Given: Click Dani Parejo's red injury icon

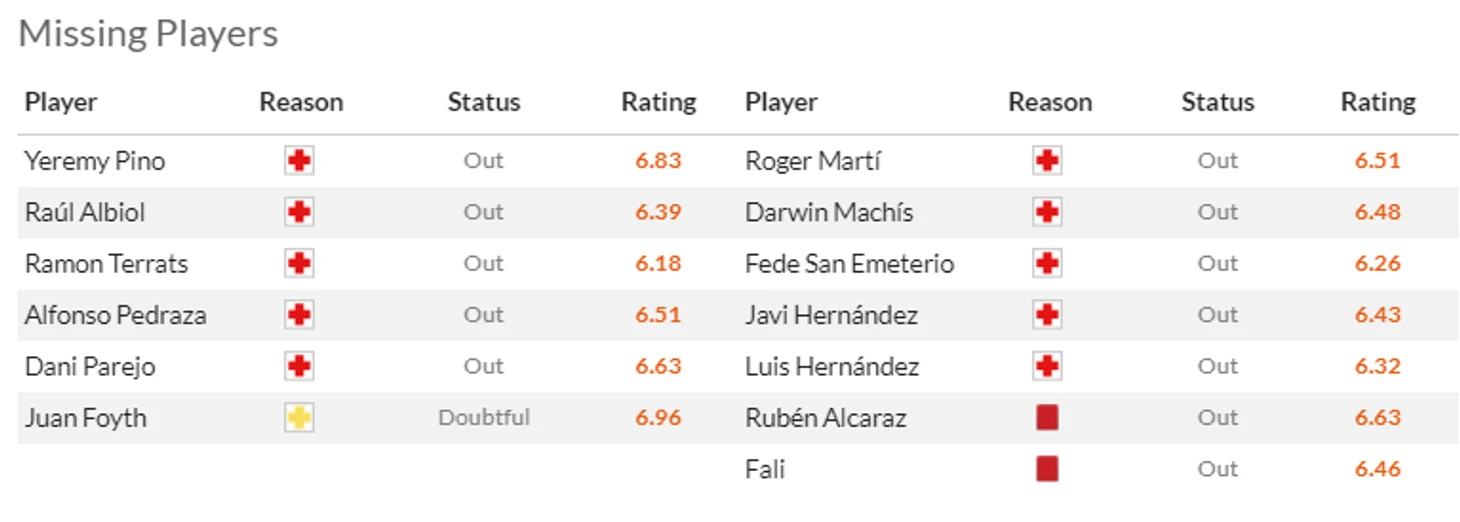Looking at the screenshot, I should pos(299,366).
